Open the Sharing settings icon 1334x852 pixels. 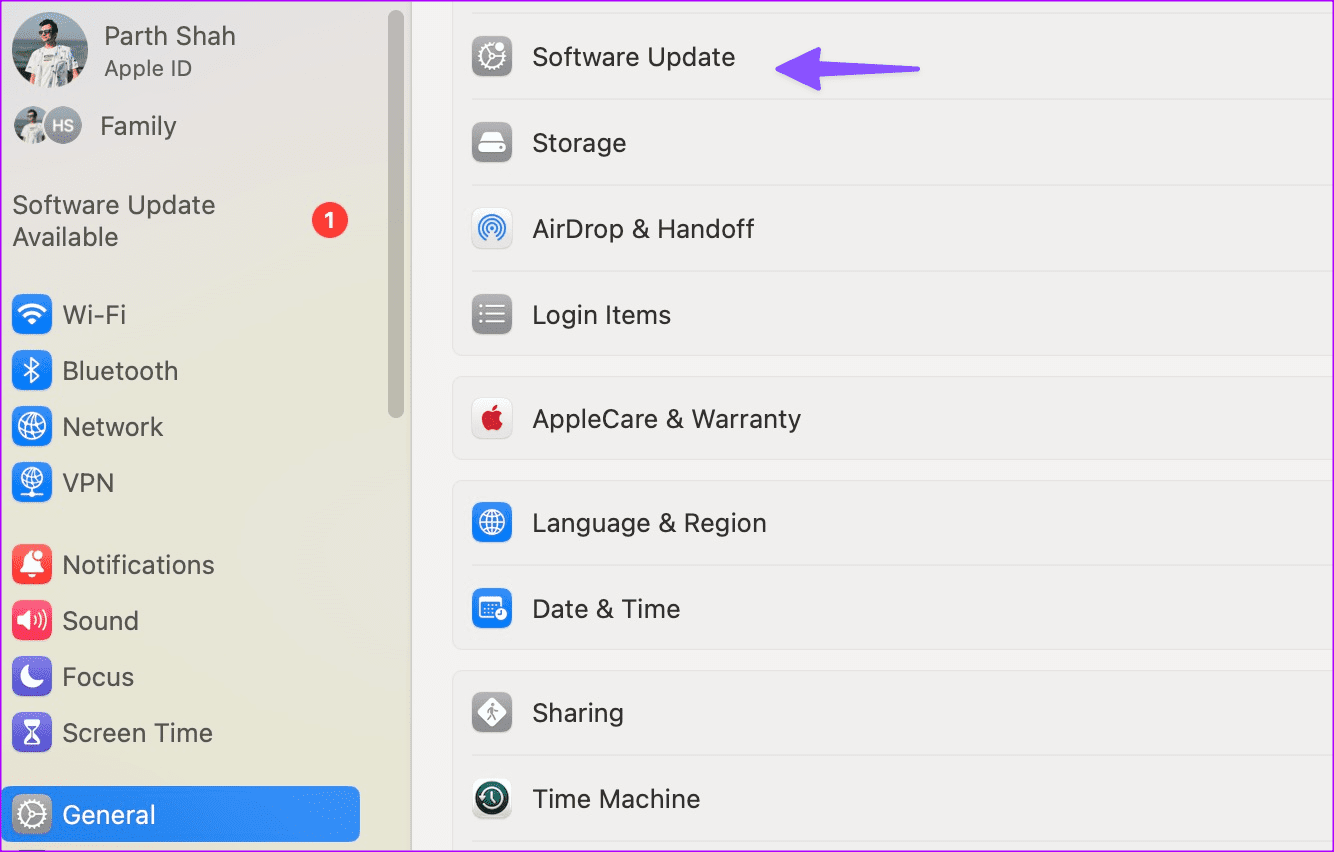click(491, 712)
